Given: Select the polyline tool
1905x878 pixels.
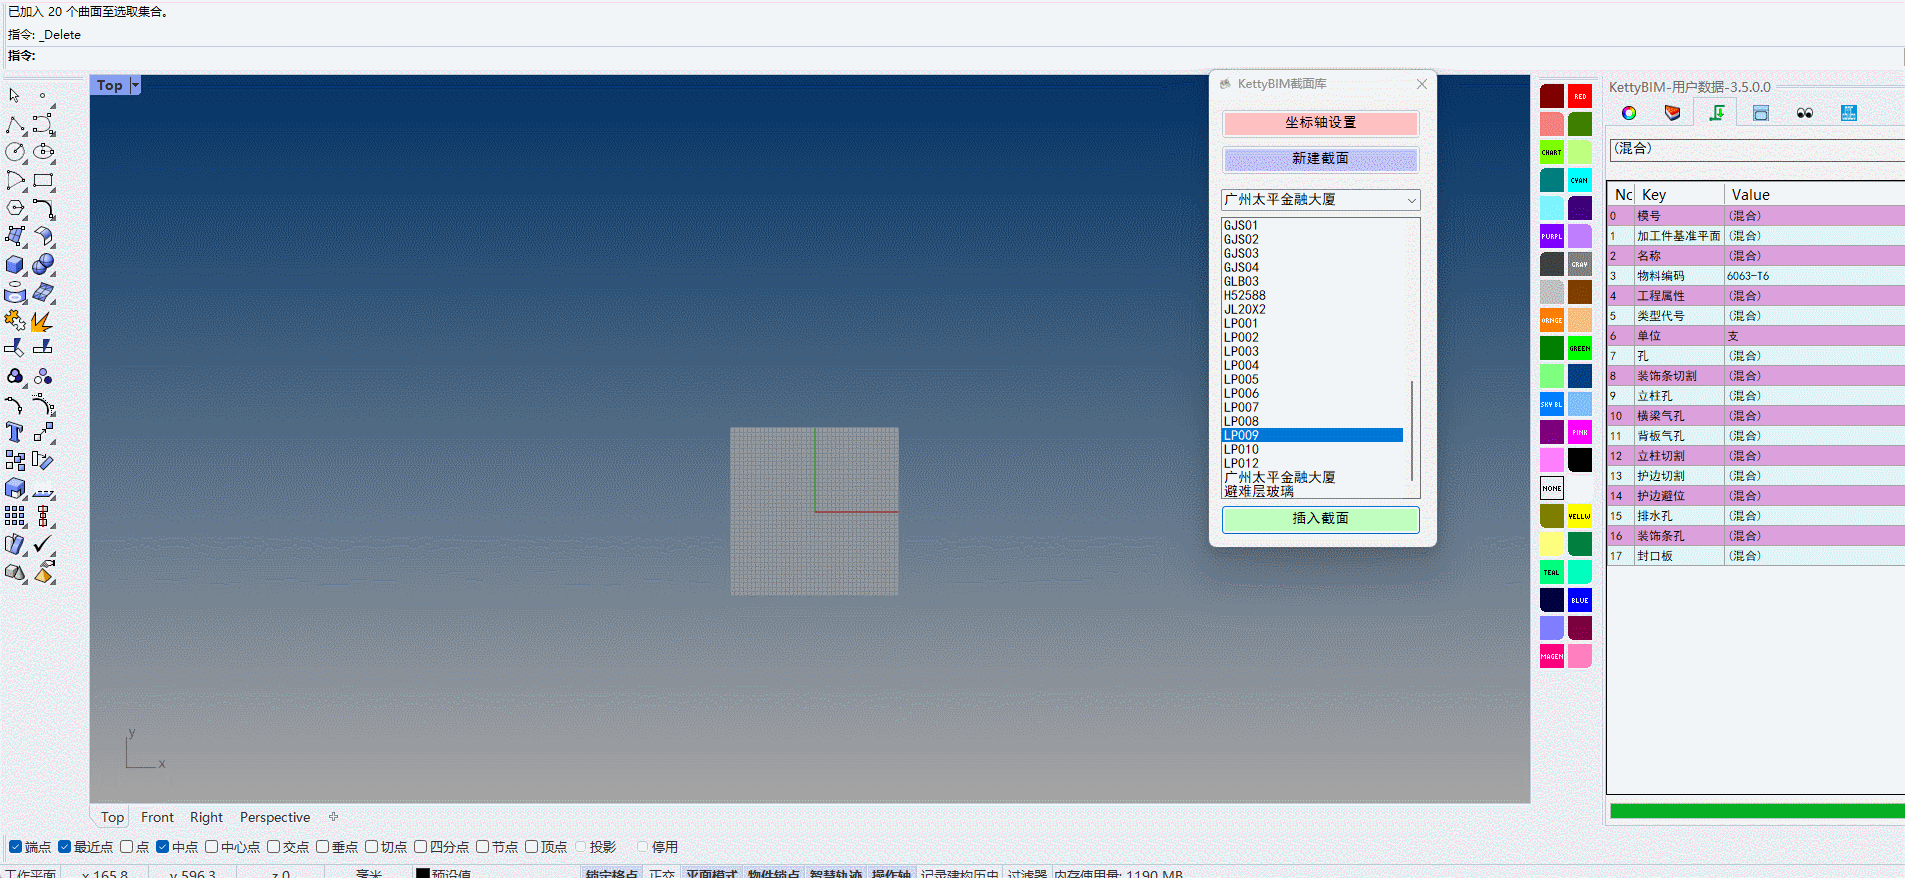Looking at the screenshot, I should [15, 125].
